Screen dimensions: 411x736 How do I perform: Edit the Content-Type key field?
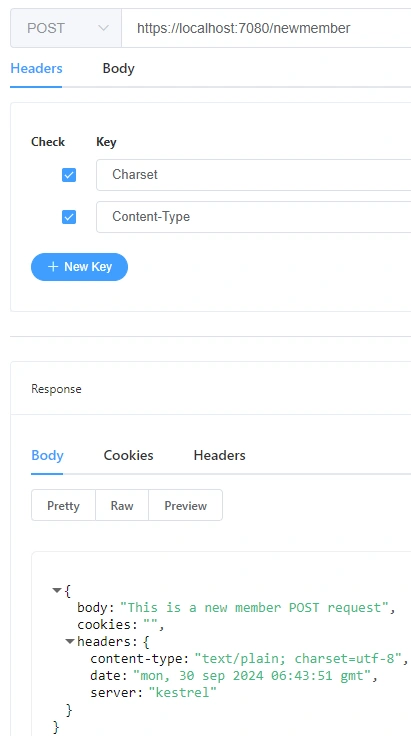(x=254, y=217)
